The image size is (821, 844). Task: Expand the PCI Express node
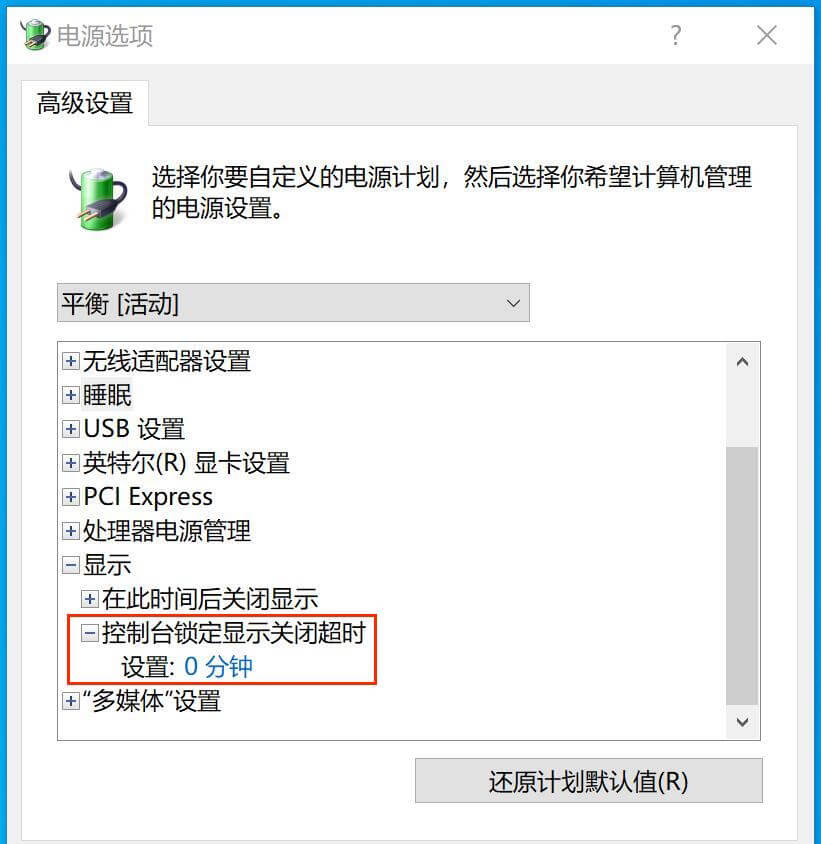[71, 497]
